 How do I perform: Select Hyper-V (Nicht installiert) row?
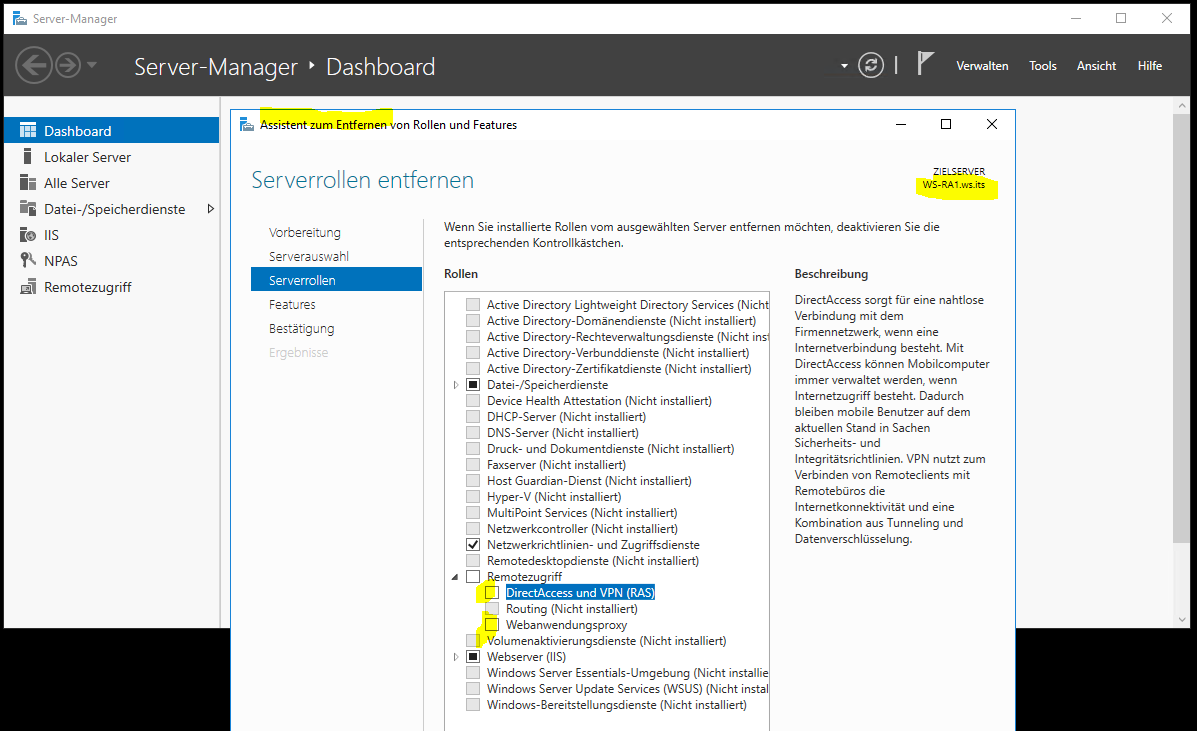pyautogui.click(x=554, y=497)
